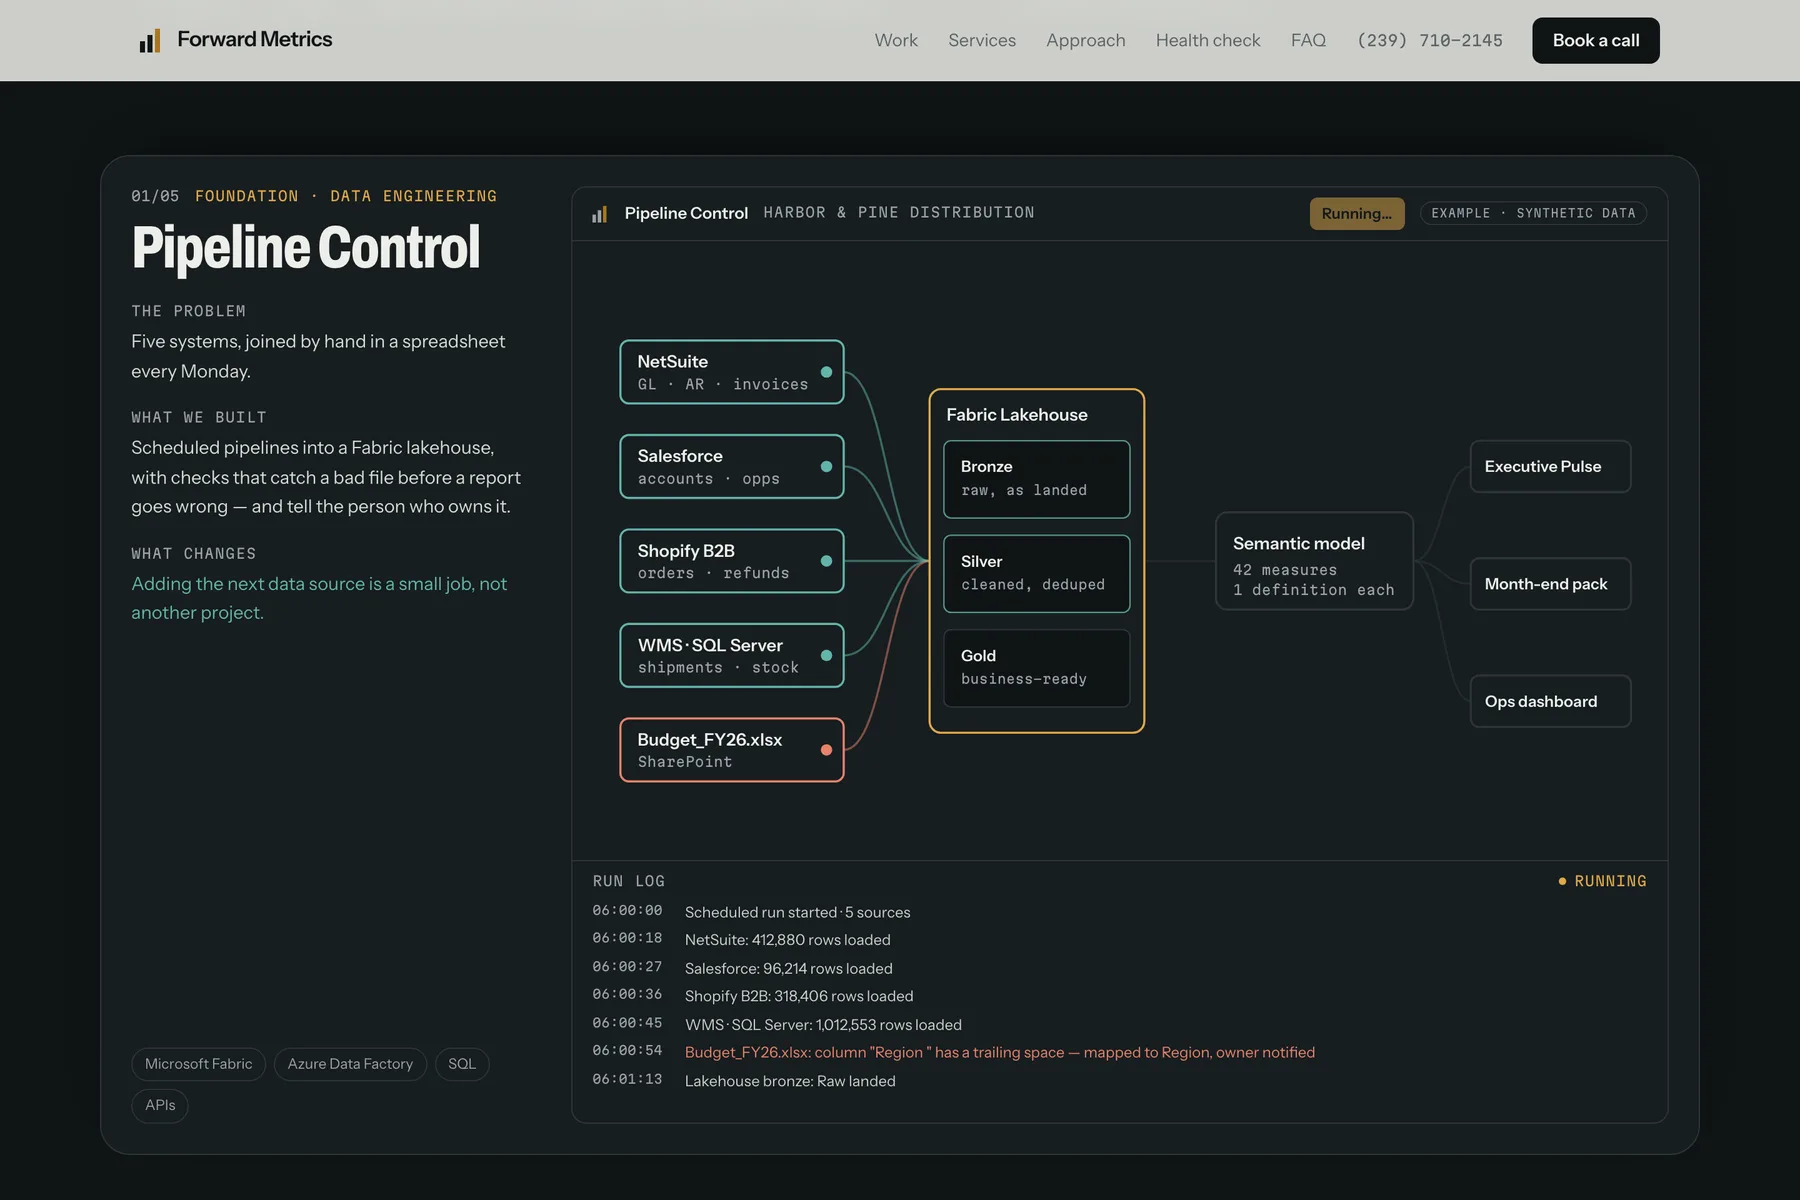Click the Forward Metrics brand name
The image size is (1800, 1200).
255,39
